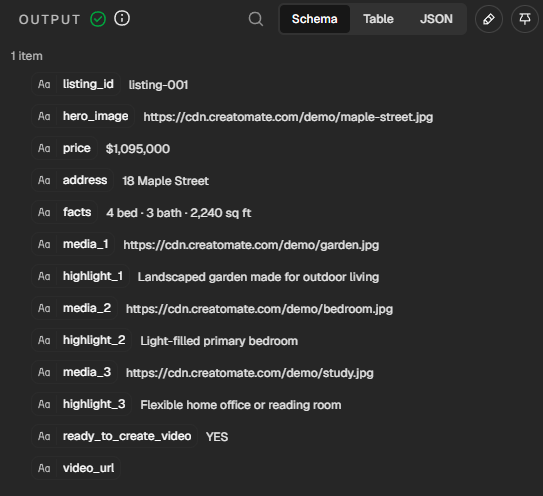Click the string type icon beside media_2
This screenshot has height=496, width=543.
[x=44, y=308]
